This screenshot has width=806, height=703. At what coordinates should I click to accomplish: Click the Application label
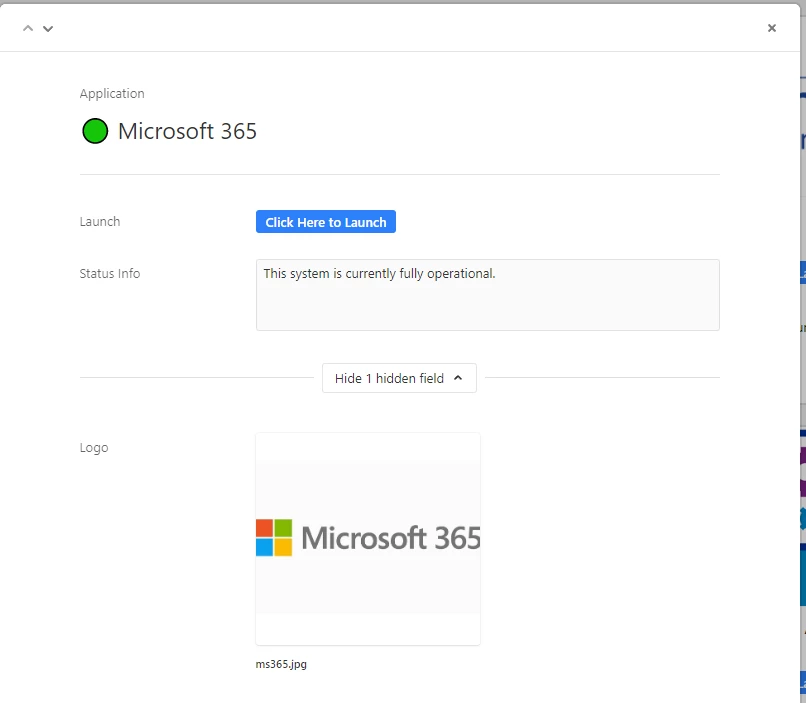coord(112,94)
